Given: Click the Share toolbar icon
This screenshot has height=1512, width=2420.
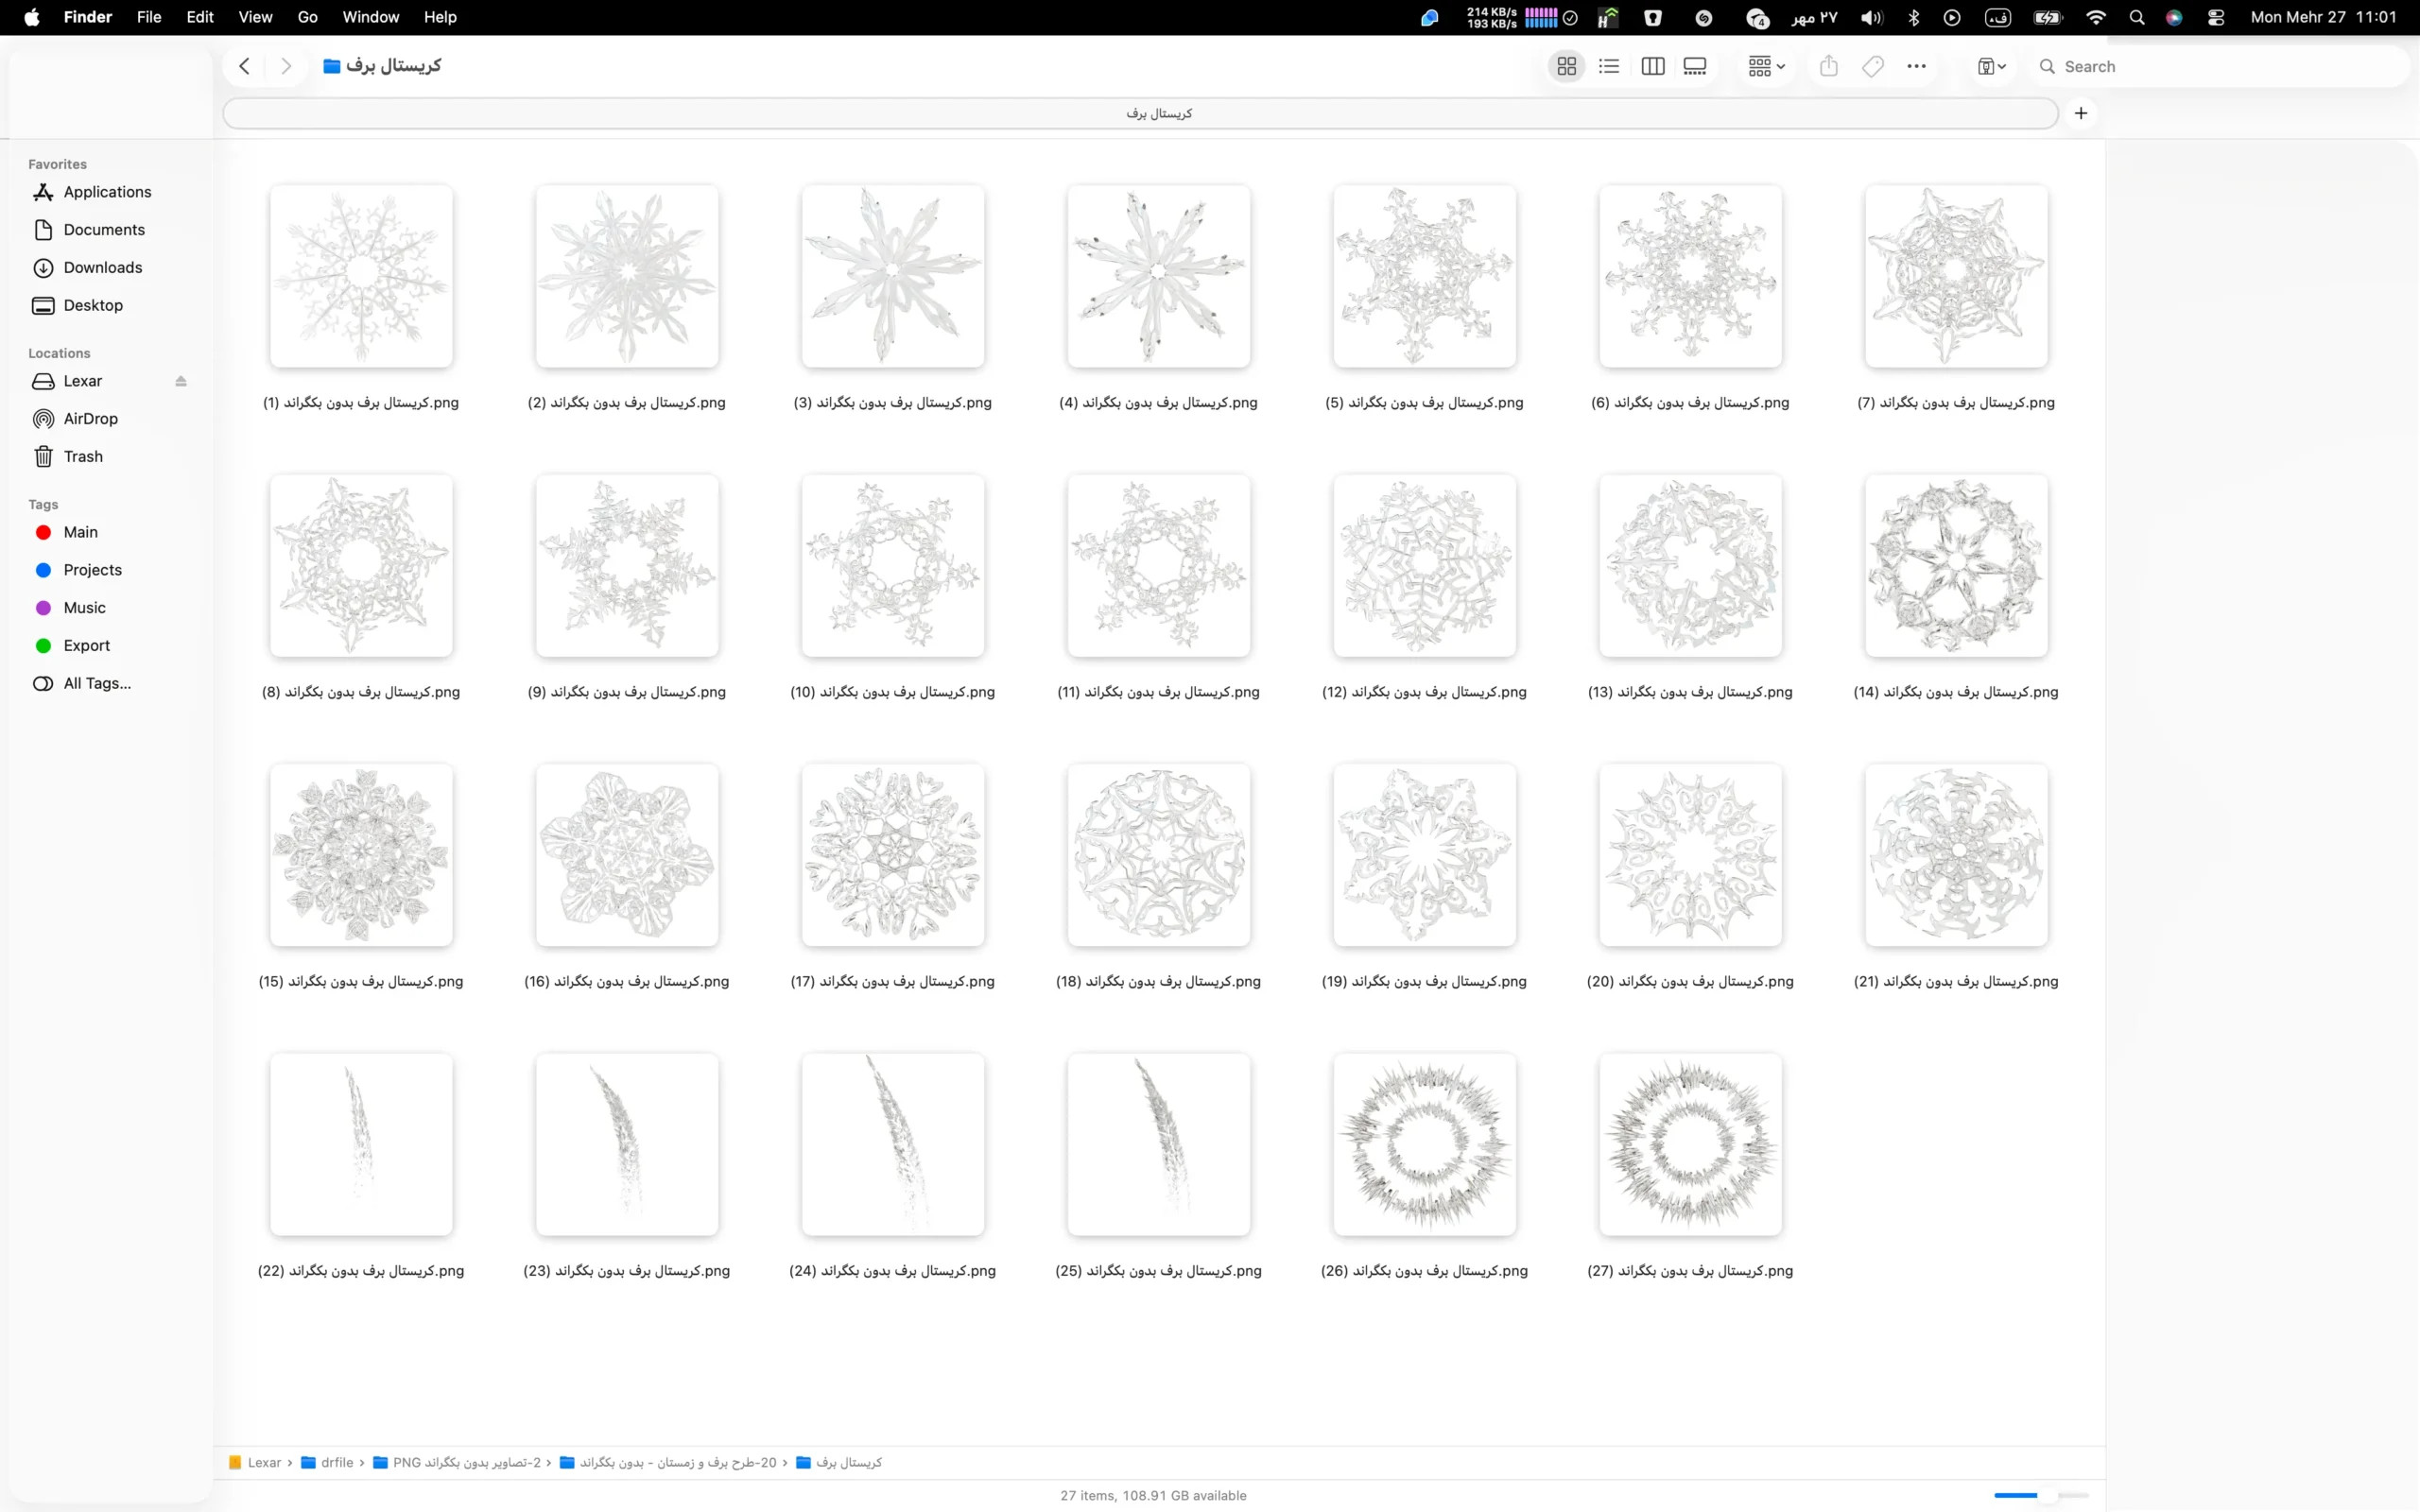Looking at the screenshot, I should tap(1829, 66).
